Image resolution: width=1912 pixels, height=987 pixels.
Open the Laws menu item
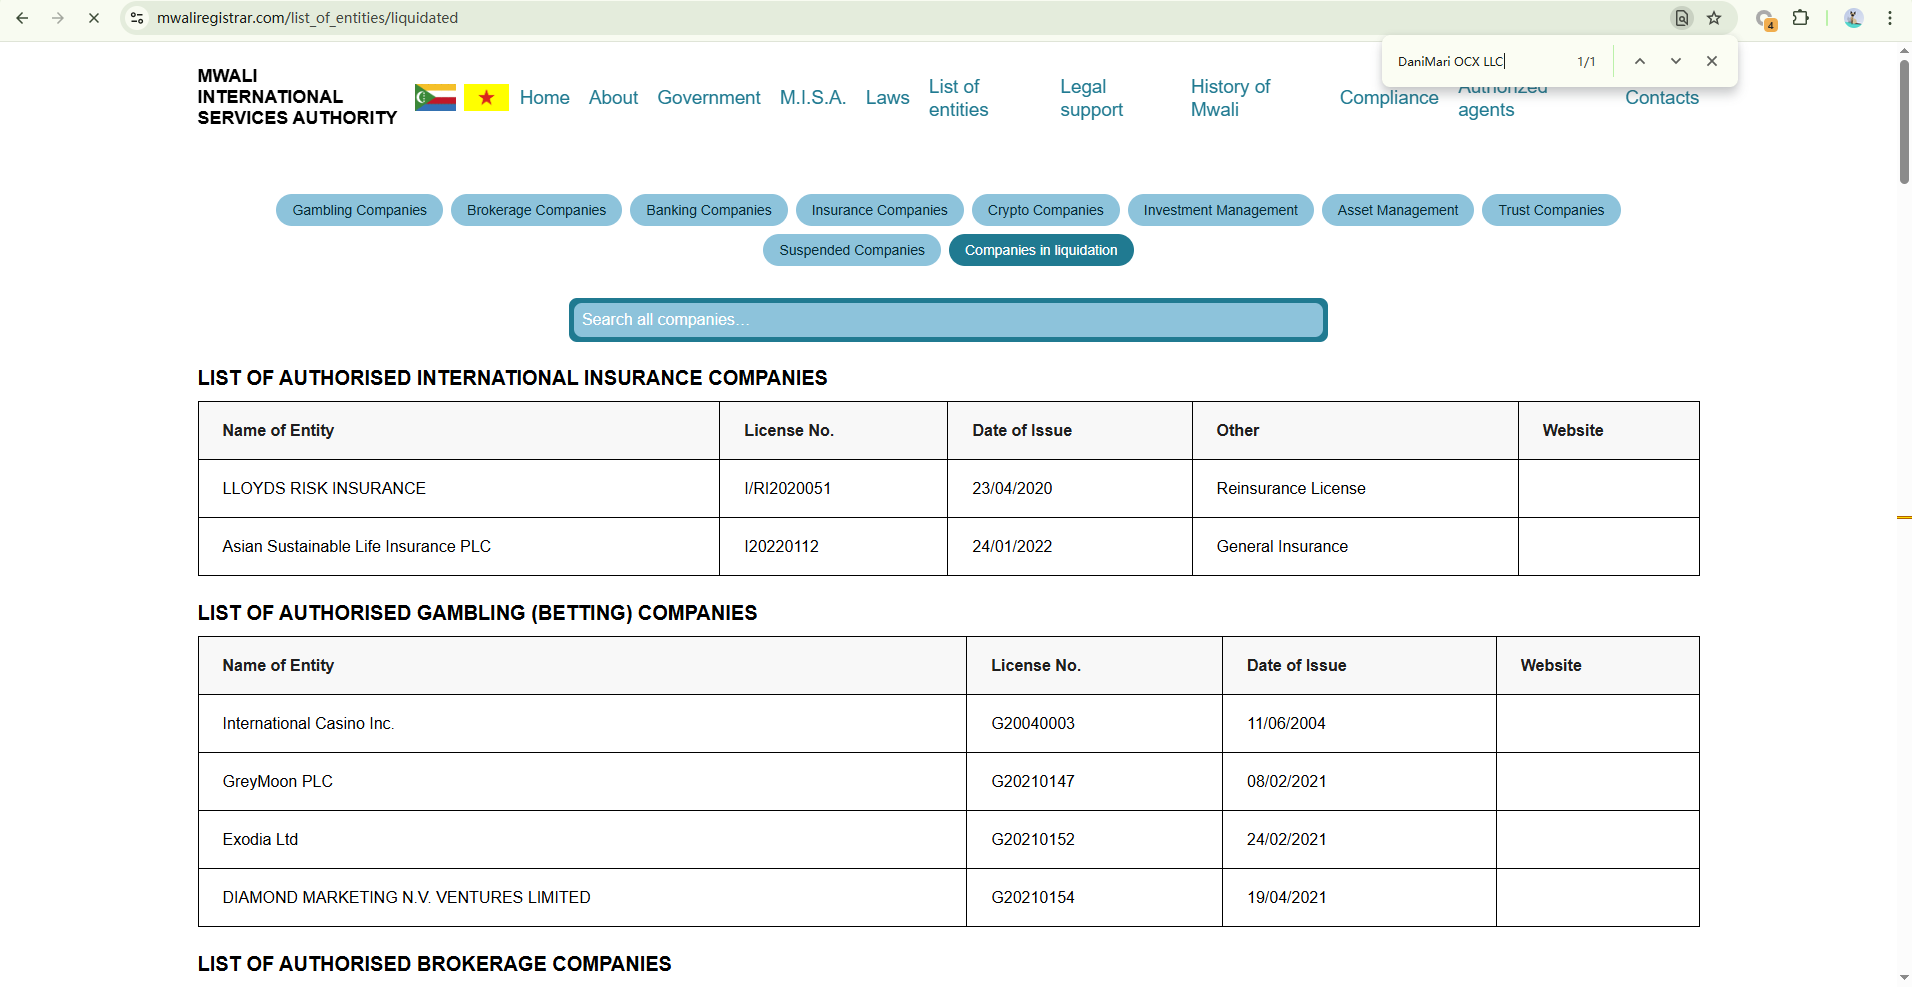(x=887, y=97)
